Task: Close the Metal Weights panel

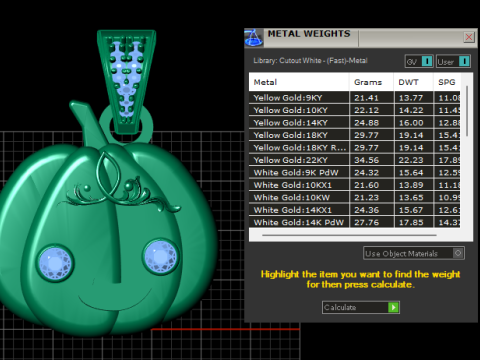Action: [x=469, y=37]
